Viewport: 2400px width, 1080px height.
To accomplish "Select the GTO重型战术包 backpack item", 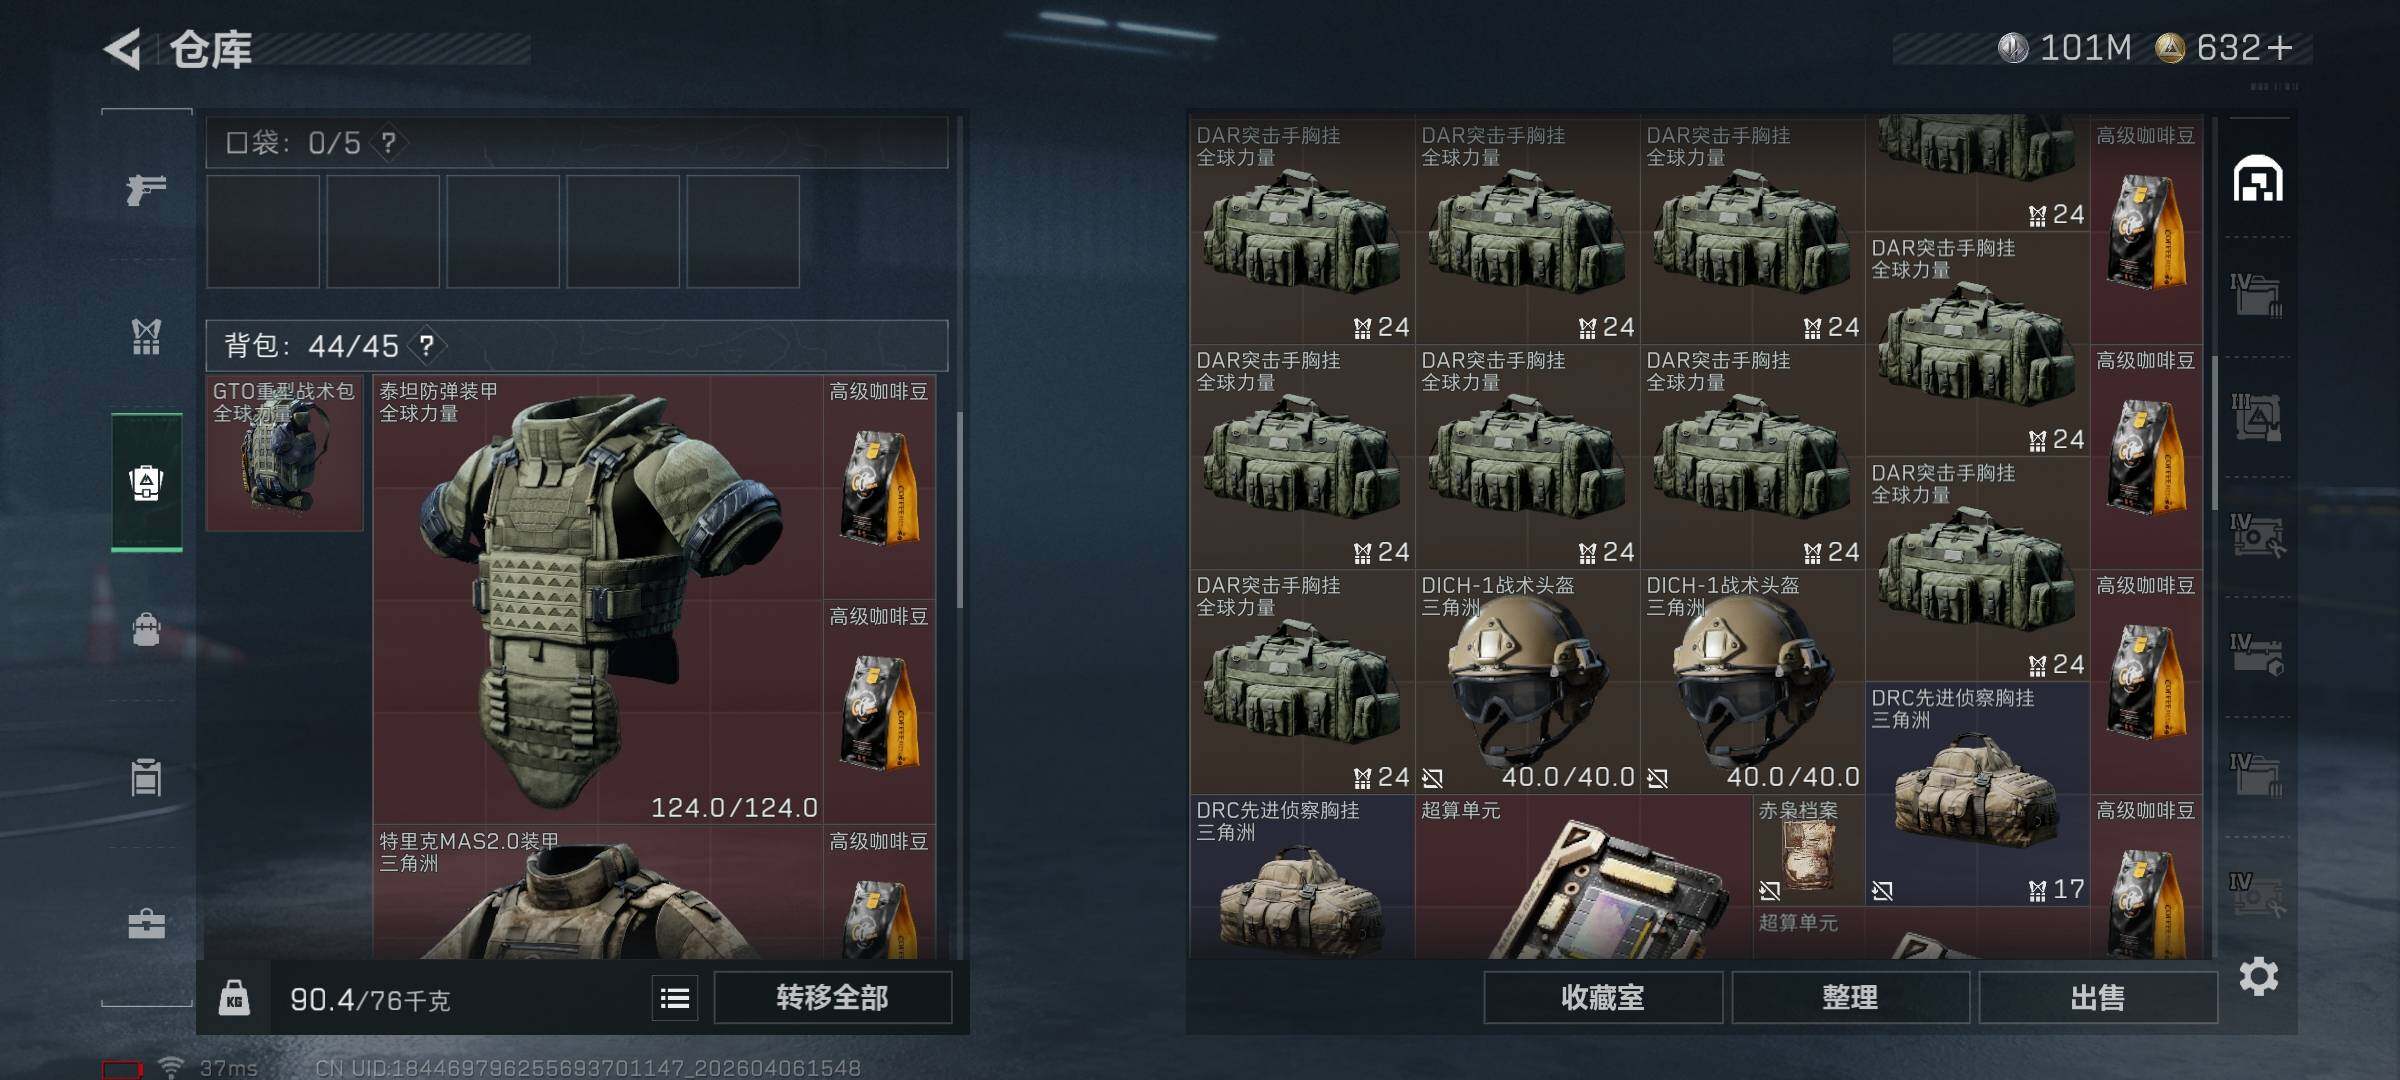I will (284, 453).
